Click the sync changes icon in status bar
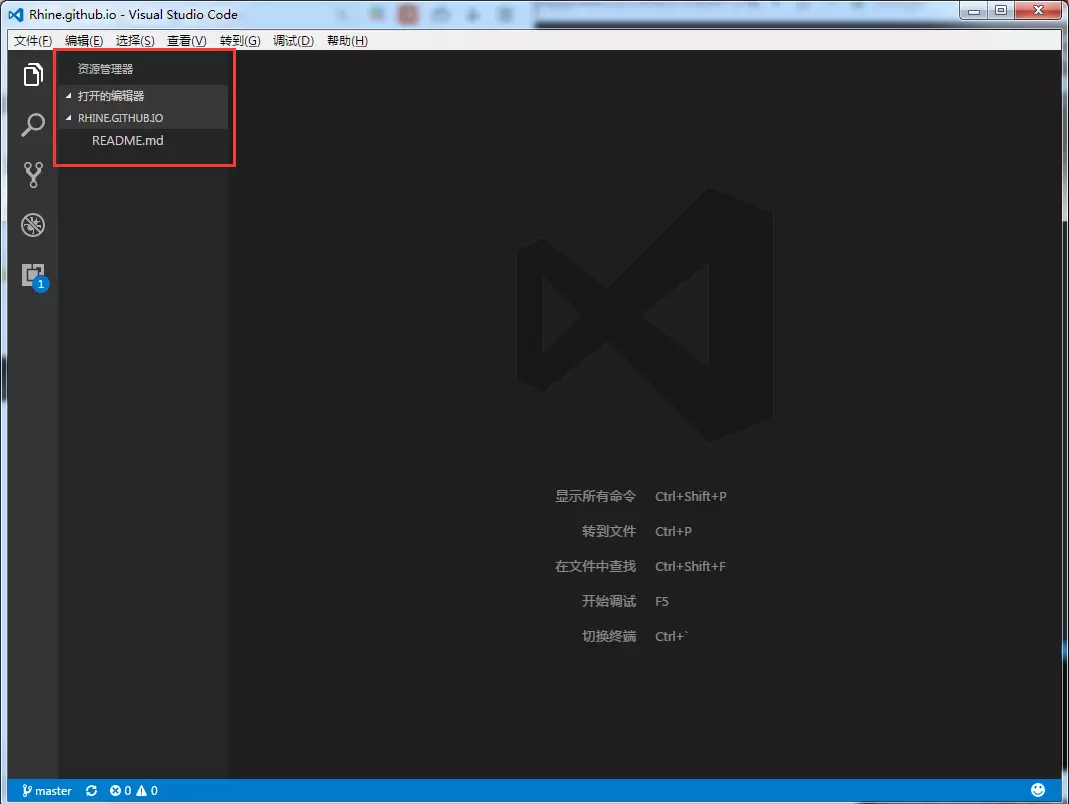The image size is (1069, 804). (x=91, y=791)
